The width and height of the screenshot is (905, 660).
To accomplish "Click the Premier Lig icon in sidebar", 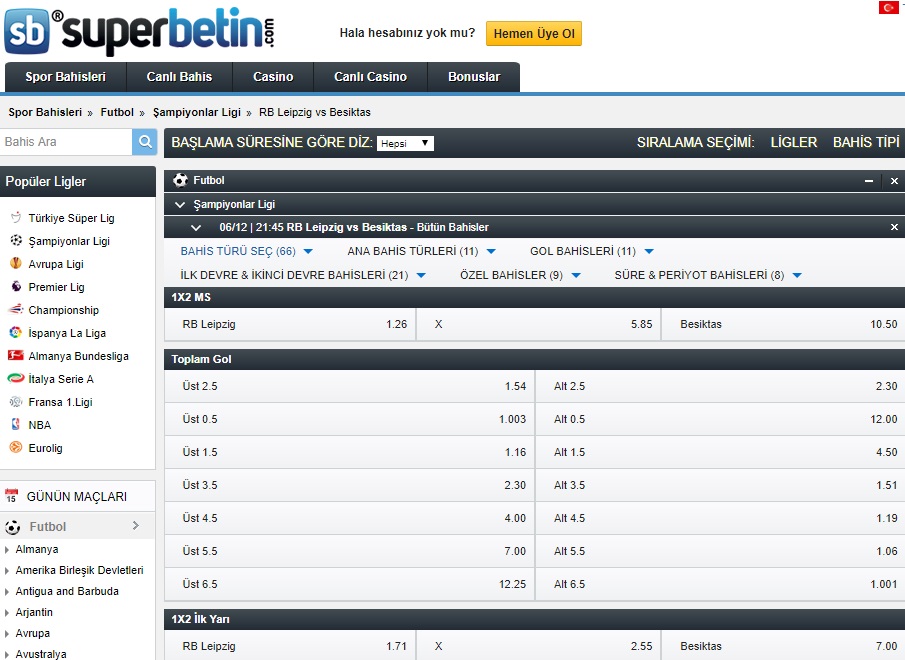I will 15,287.
